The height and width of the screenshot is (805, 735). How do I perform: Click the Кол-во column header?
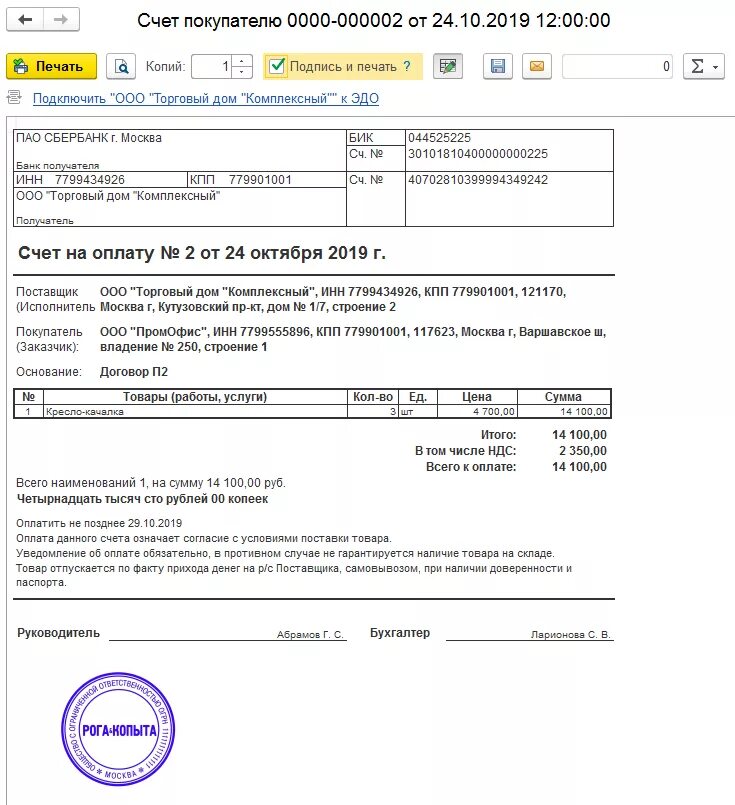[x=373, y=397]
